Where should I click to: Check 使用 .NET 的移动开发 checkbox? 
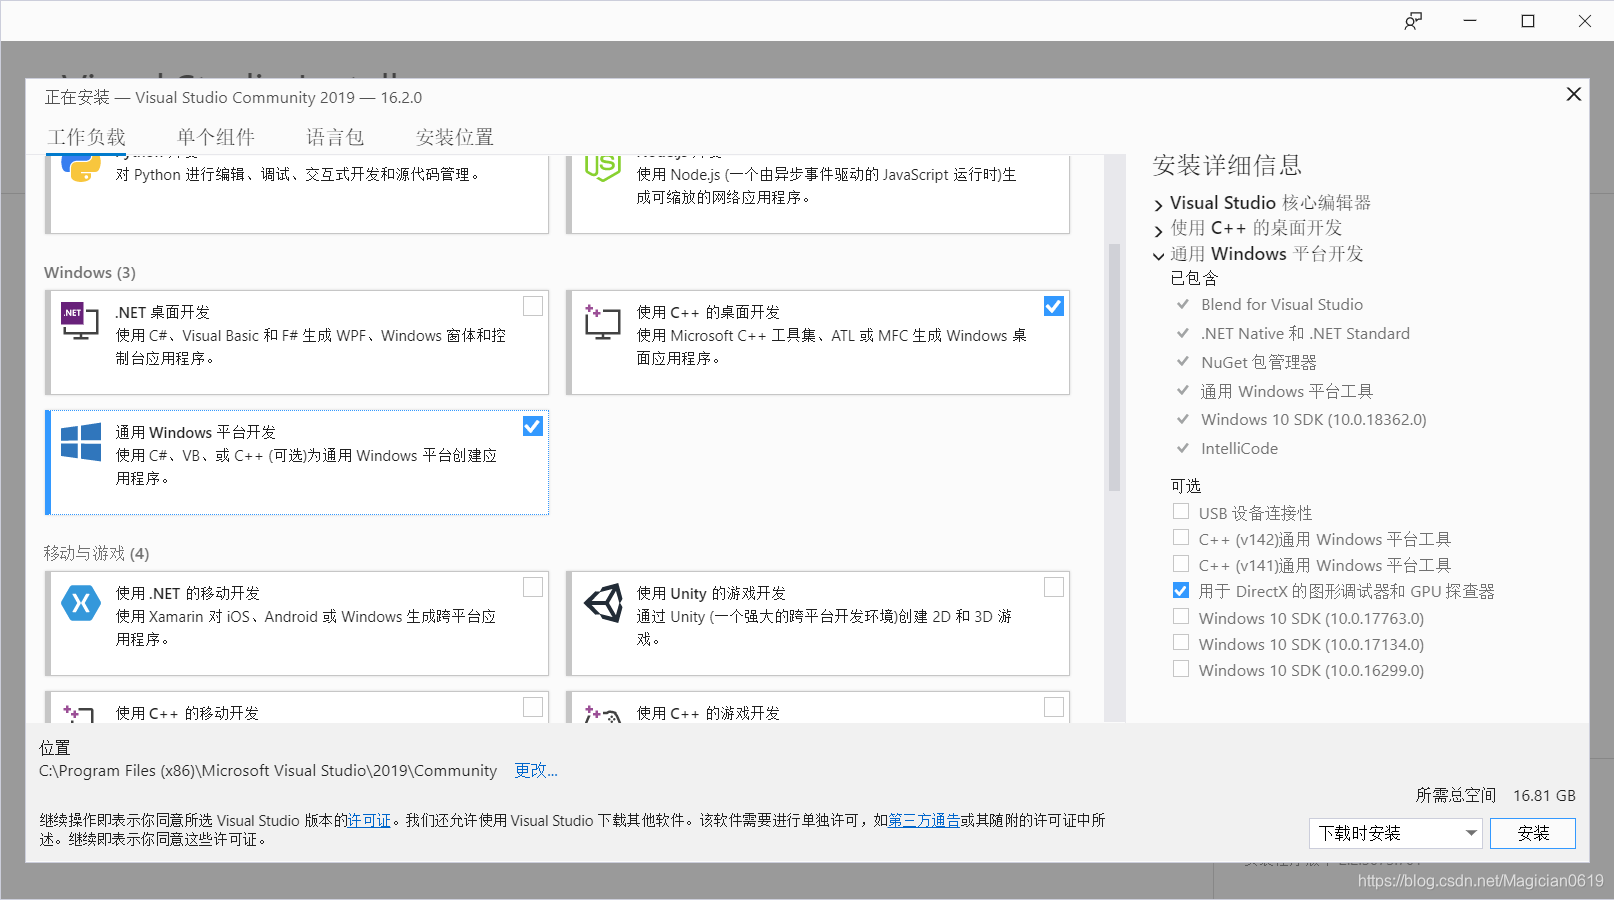533,587
